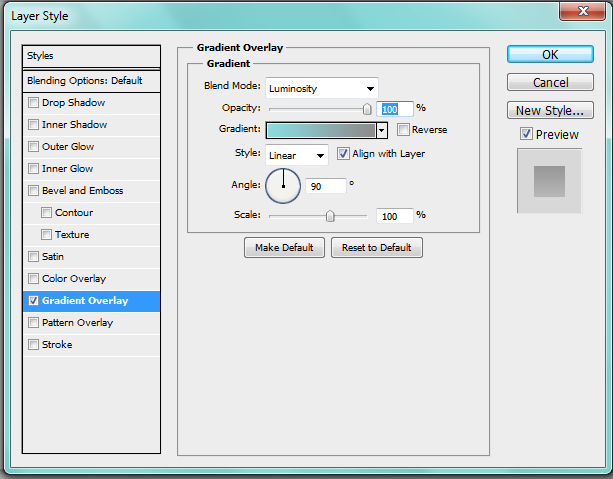
Task: Expand the gradient picker arrow
Action: 382,130
